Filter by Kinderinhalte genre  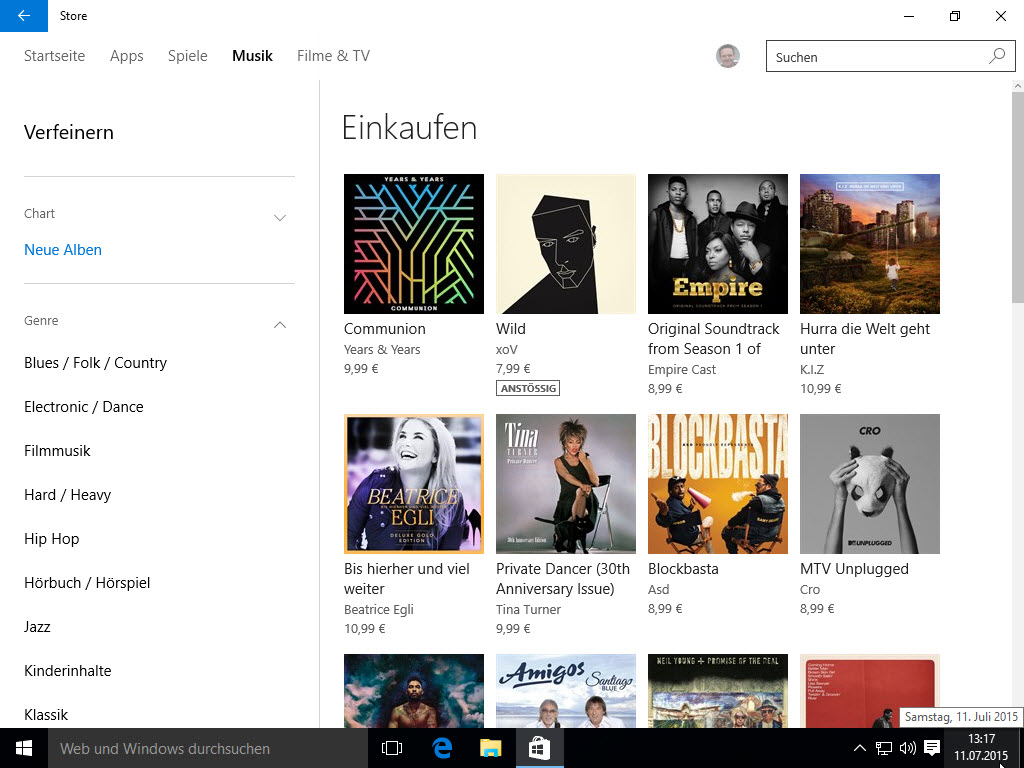click(x=68, y=671)
